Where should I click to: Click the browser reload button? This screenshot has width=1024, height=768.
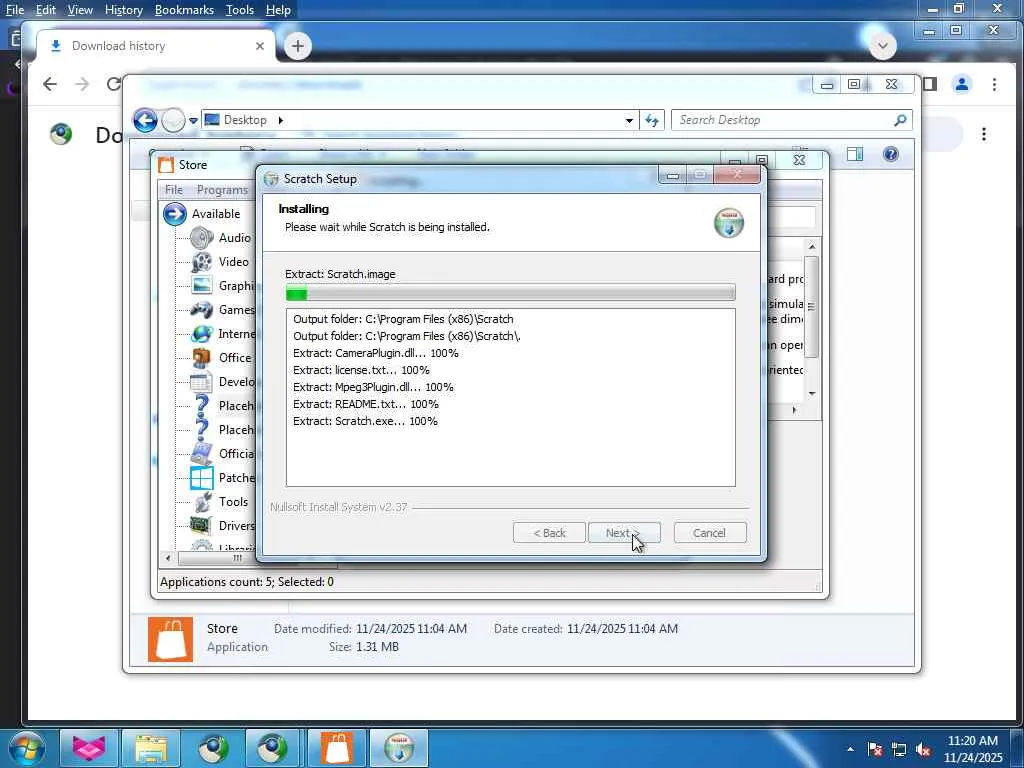click(114, 84)
